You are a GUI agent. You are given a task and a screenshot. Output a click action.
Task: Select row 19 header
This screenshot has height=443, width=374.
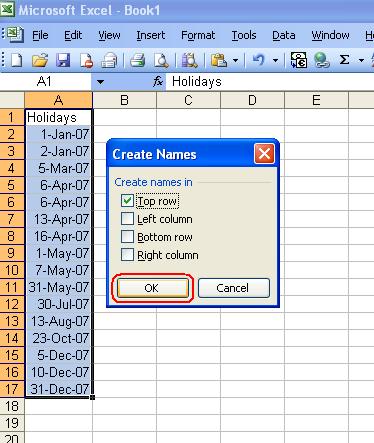pos(12,423)
